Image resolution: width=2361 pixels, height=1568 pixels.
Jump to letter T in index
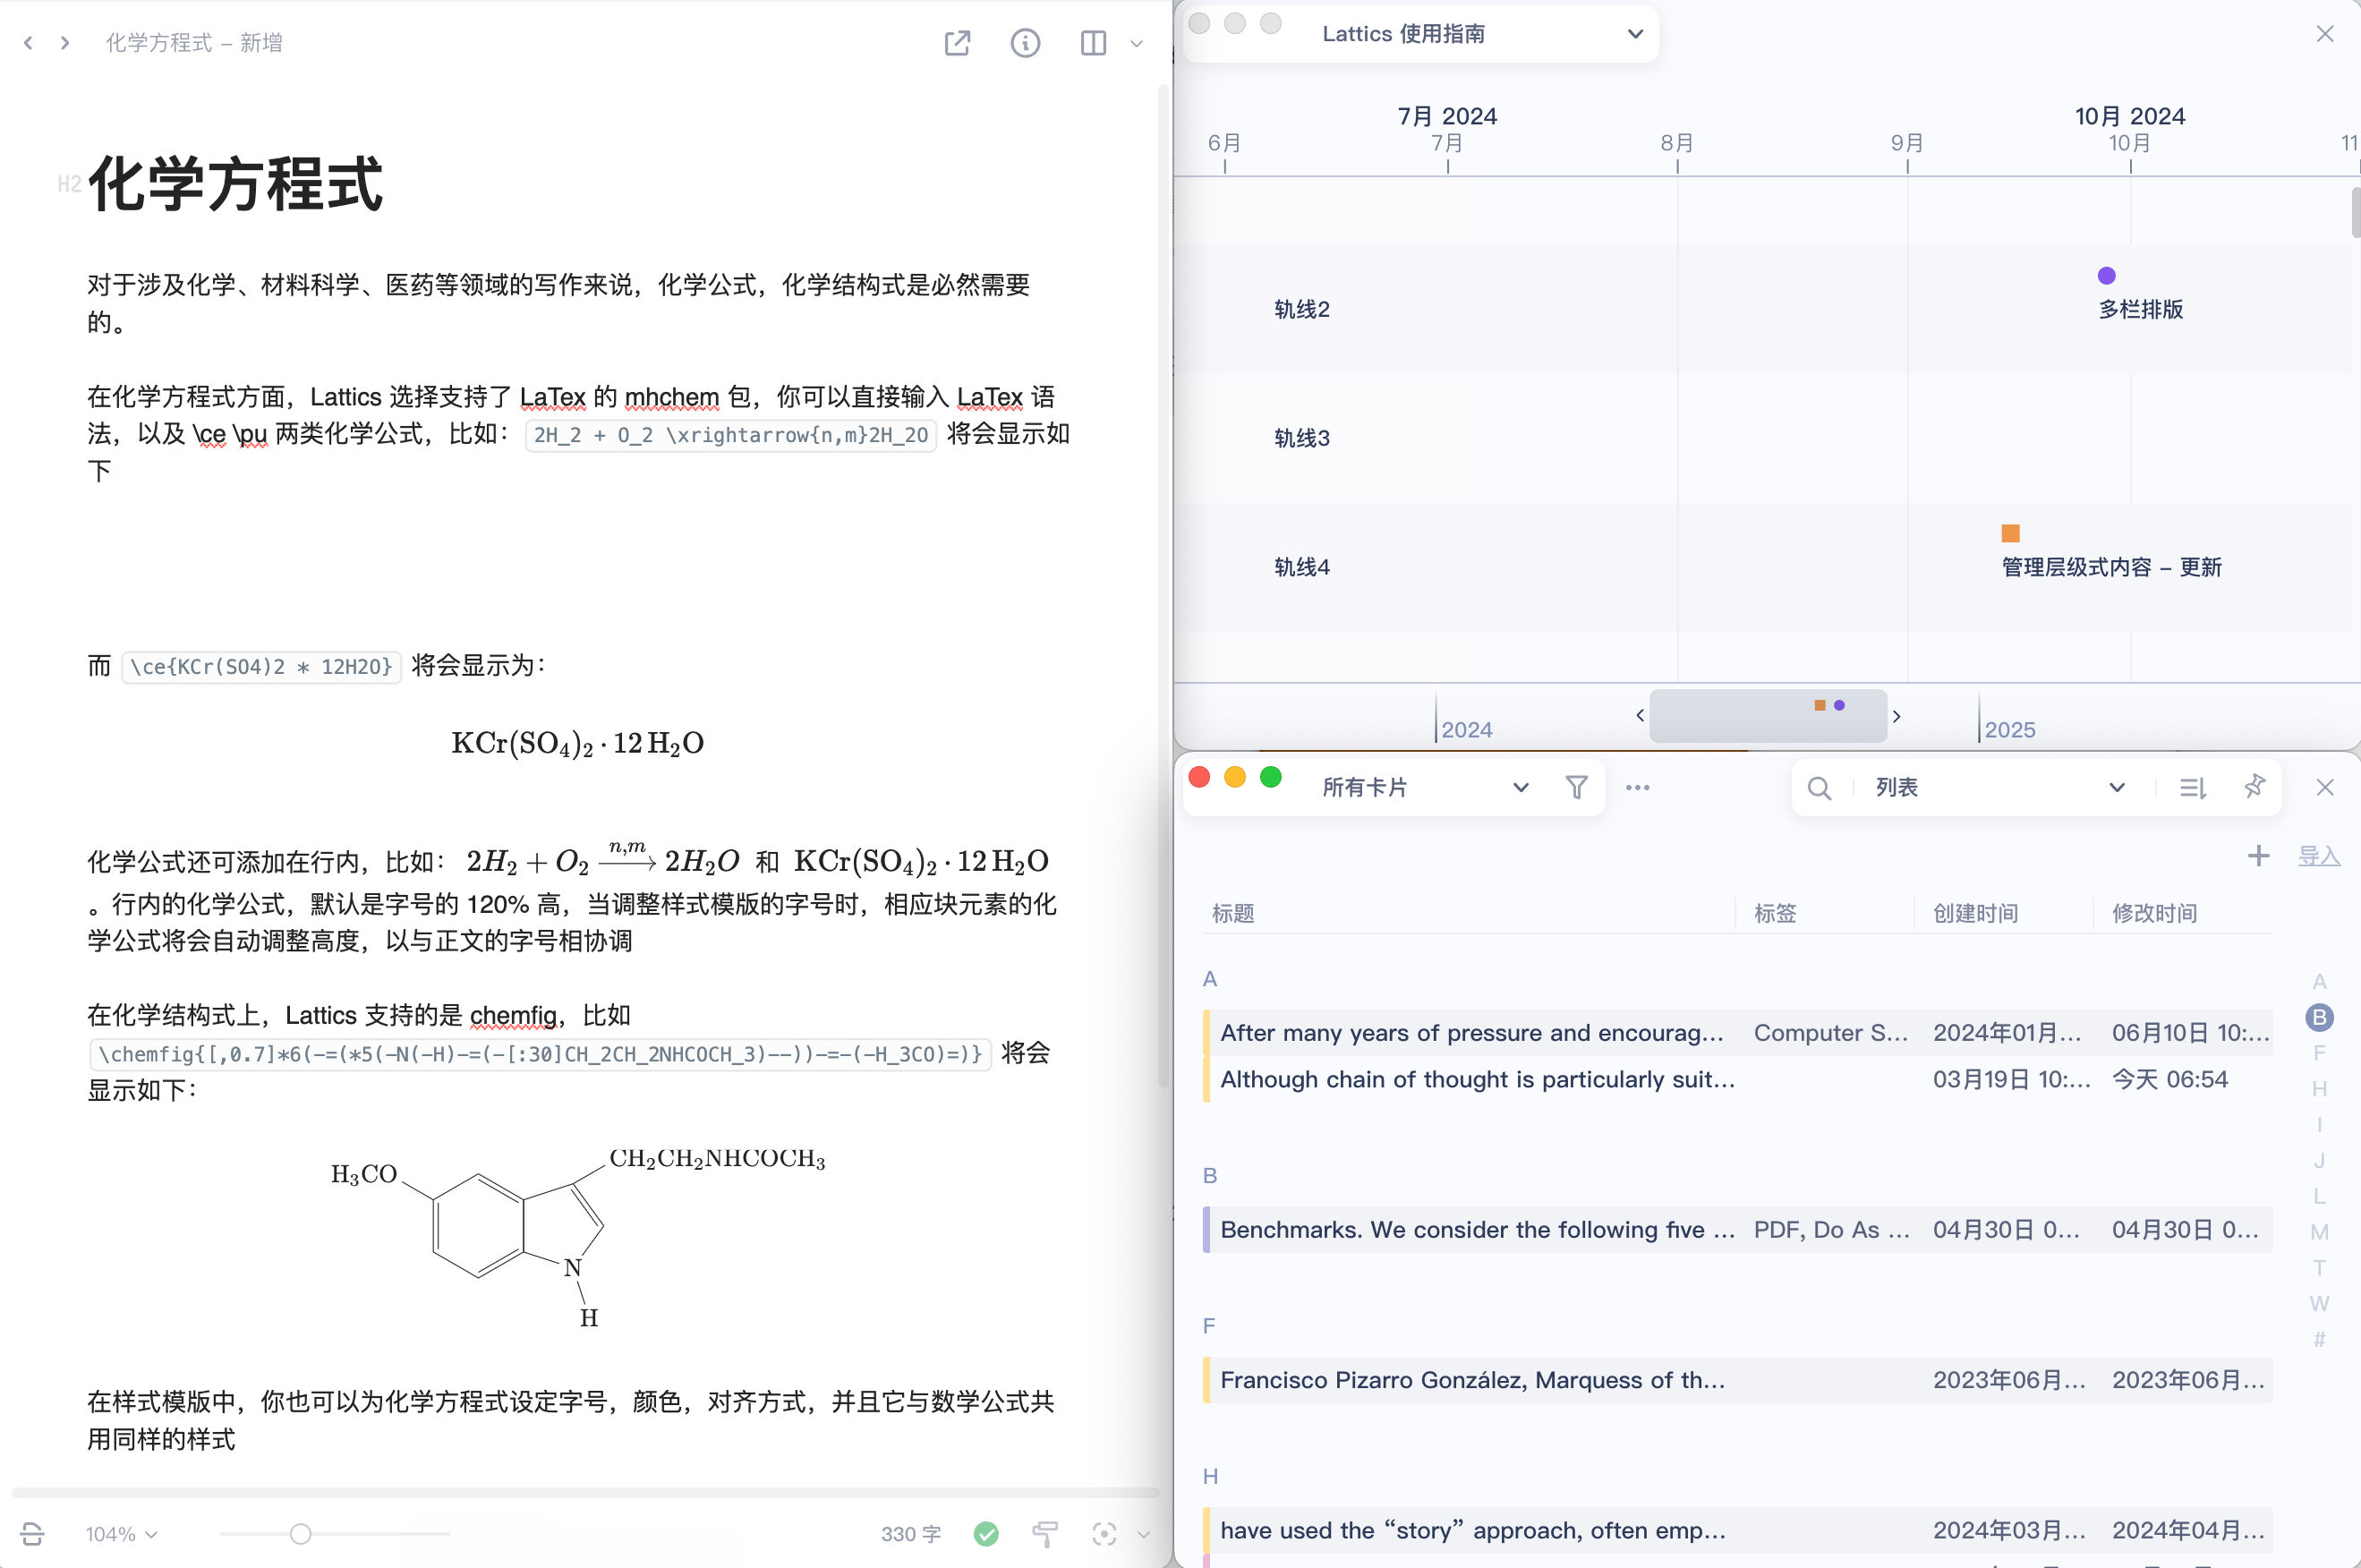pyautogui.click(x=2319, y=1269)
